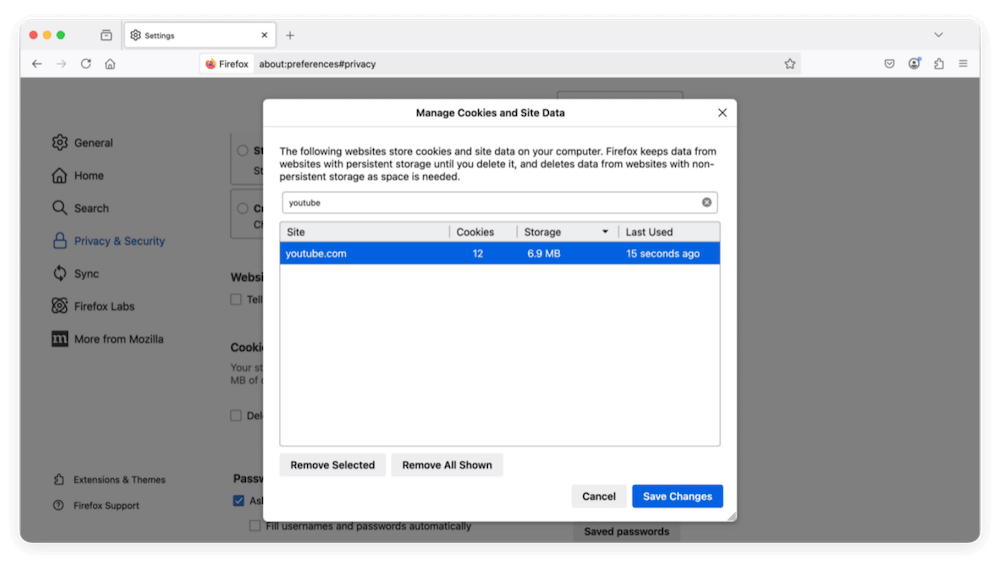
Task: Click the 15 seconds ago cell
Action: point(663,253)
